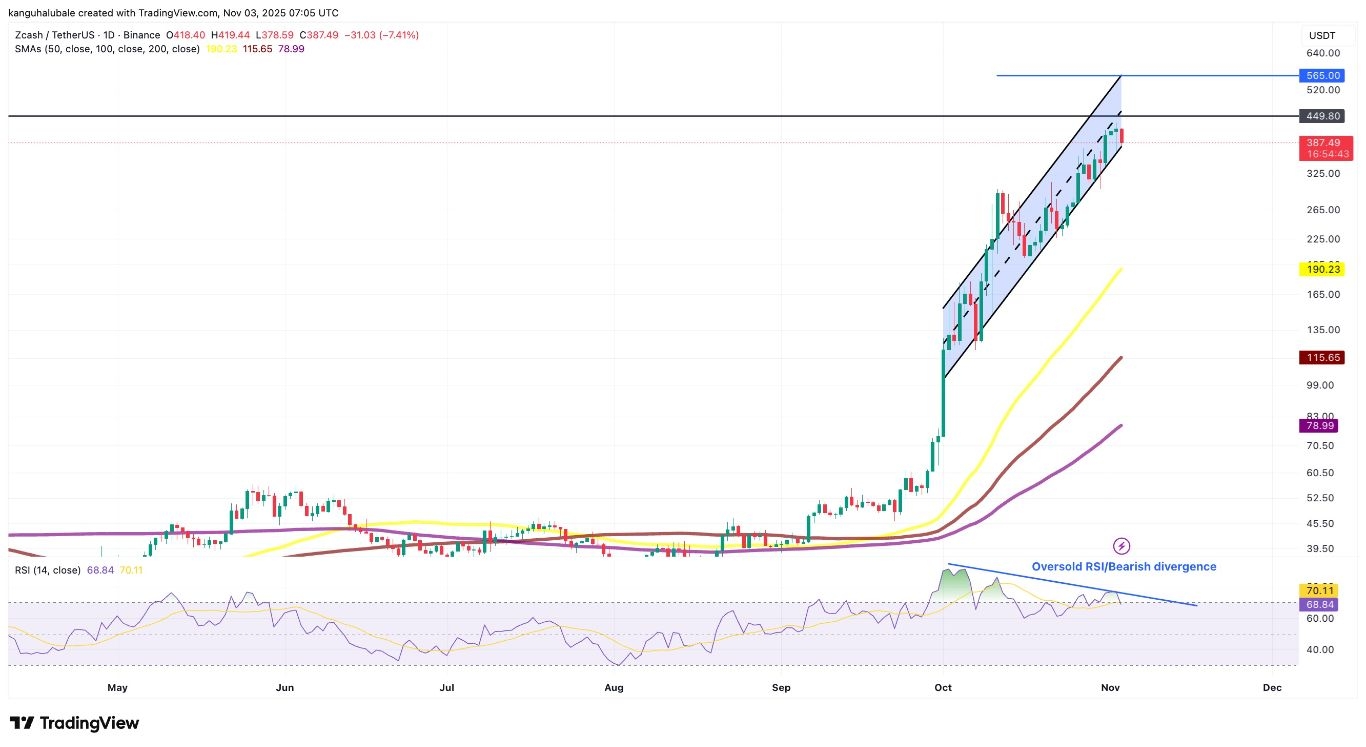Click the TradingView logo icon at bottom left
Screen dimensions: 1366x747
(23, 723)
